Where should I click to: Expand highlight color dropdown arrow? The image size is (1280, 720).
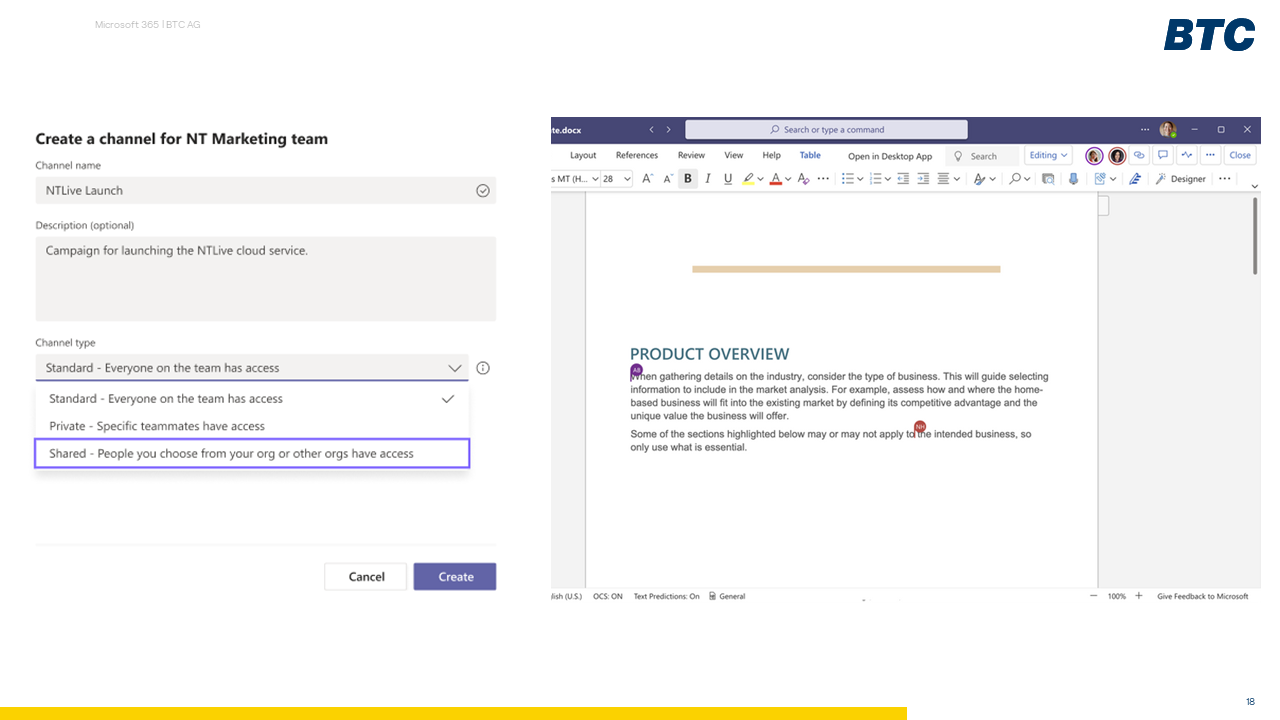(761, 180)
